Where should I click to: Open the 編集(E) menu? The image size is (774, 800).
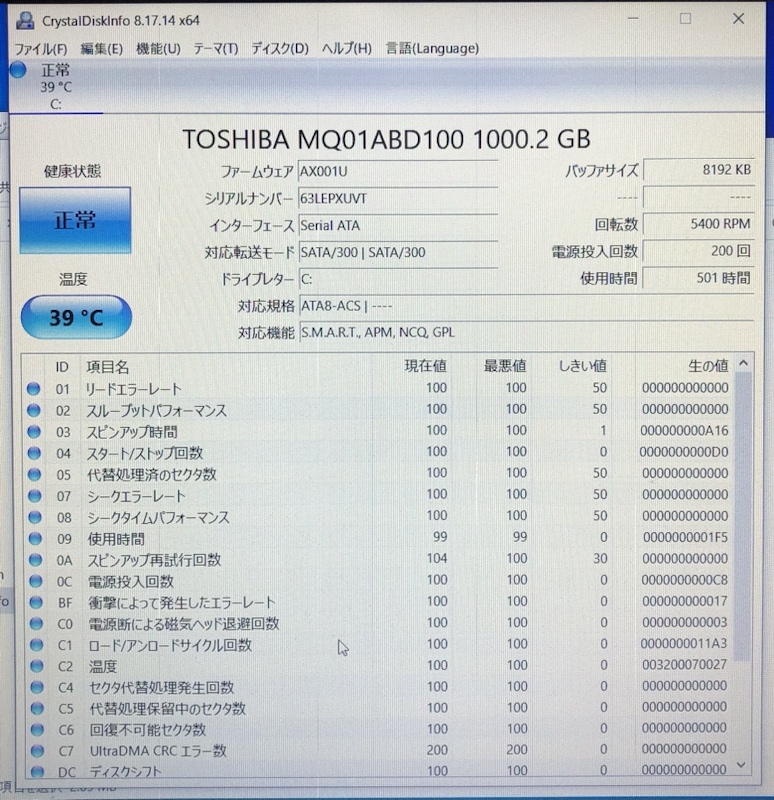point(102,49)
